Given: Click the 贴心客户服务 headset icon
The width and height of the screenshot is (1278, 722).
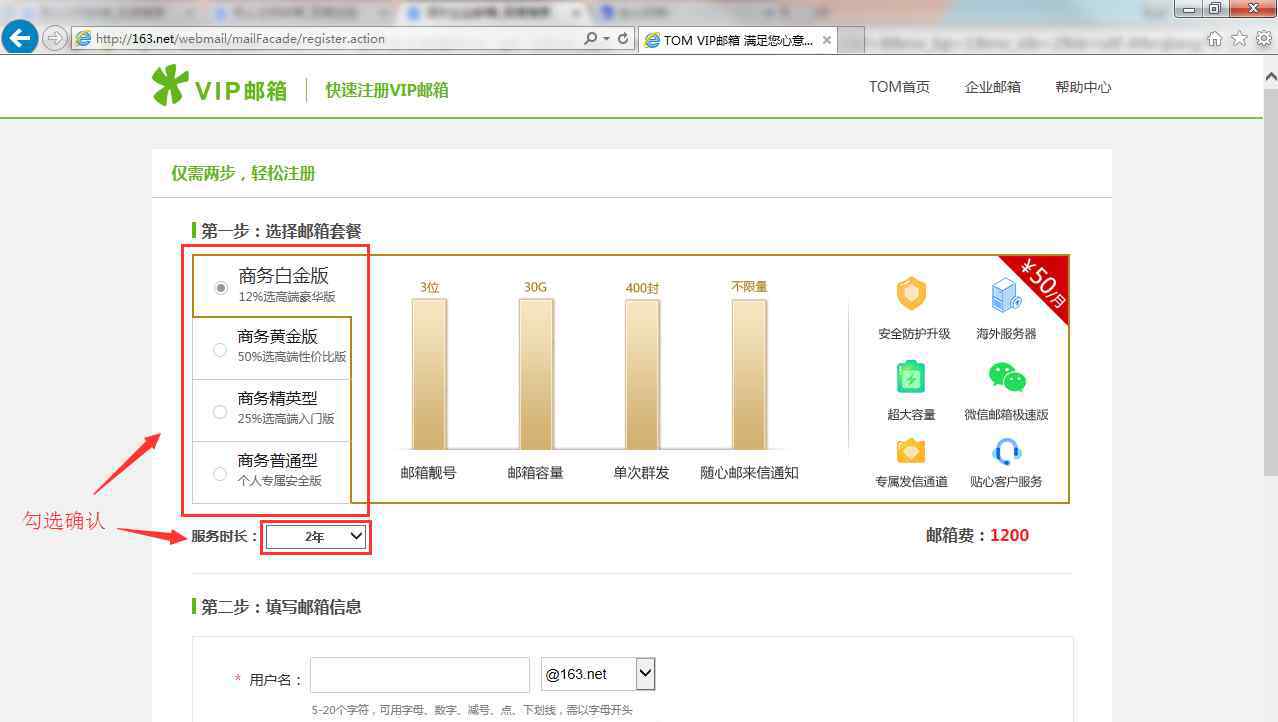Looking at the screenshot, I should point(1007,452).
